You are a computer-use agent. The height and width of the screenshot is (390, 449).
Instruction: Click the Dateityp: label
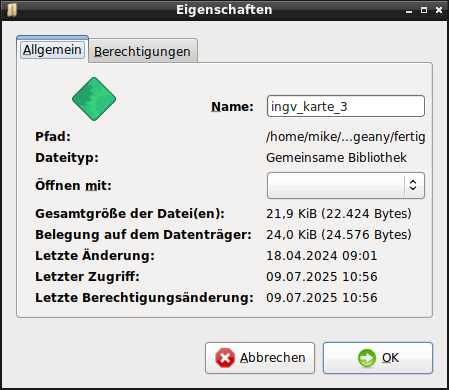tap(67, 158)
